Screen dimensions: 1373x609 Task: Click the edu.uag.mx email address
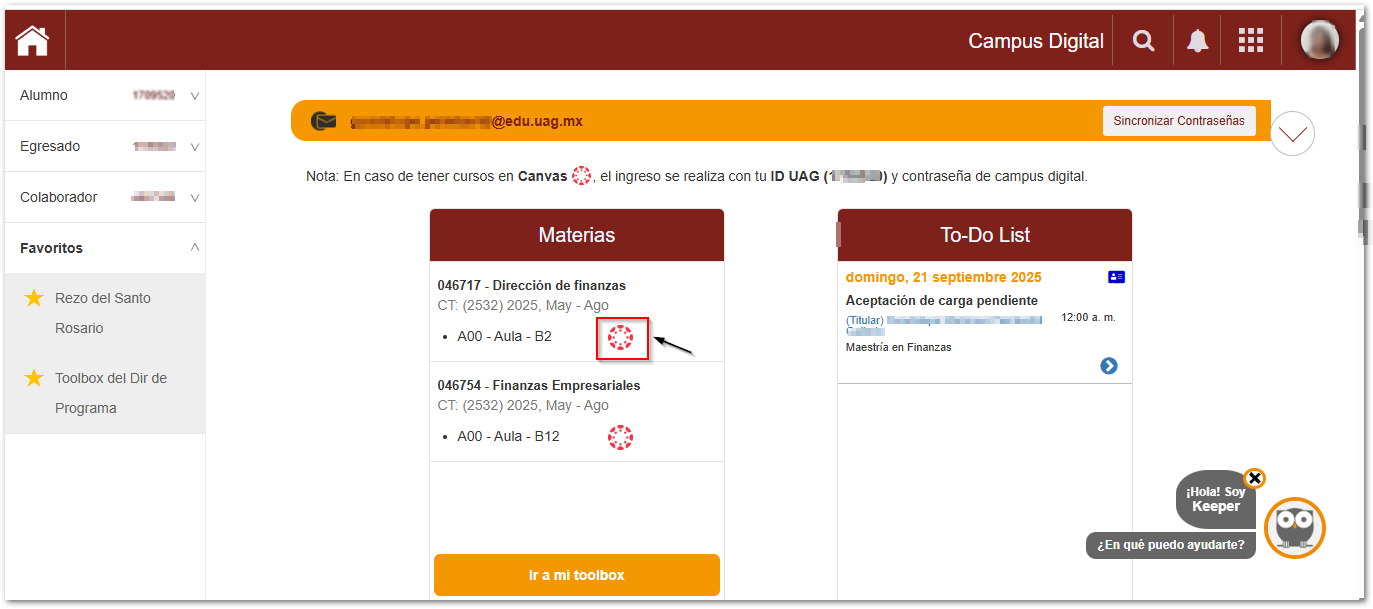[x=466, y=121]
